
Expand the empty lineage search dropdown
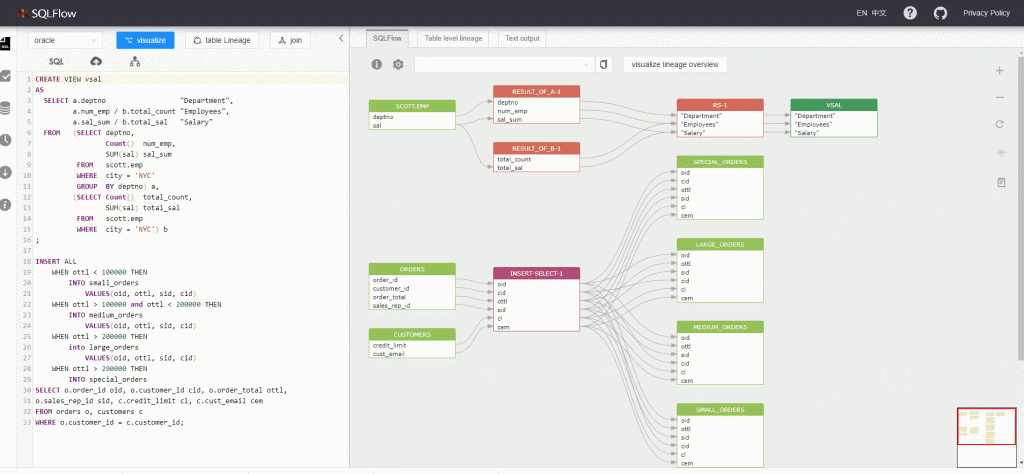coord(503,64)
